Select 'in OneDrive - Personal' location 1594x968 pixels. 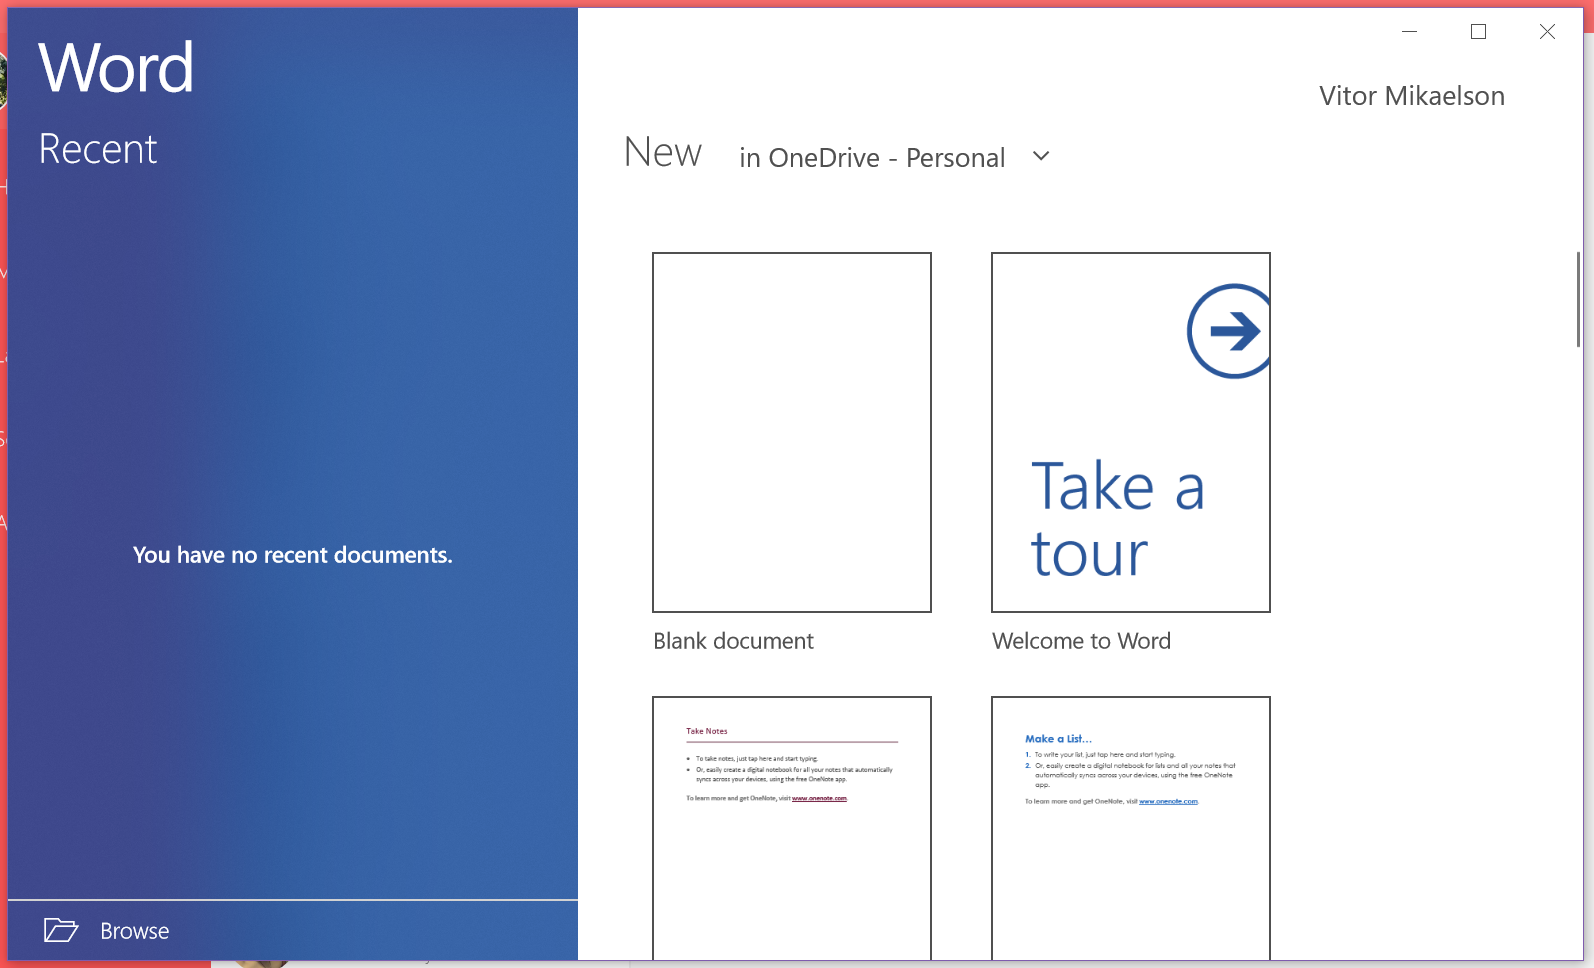pos(872,158)
